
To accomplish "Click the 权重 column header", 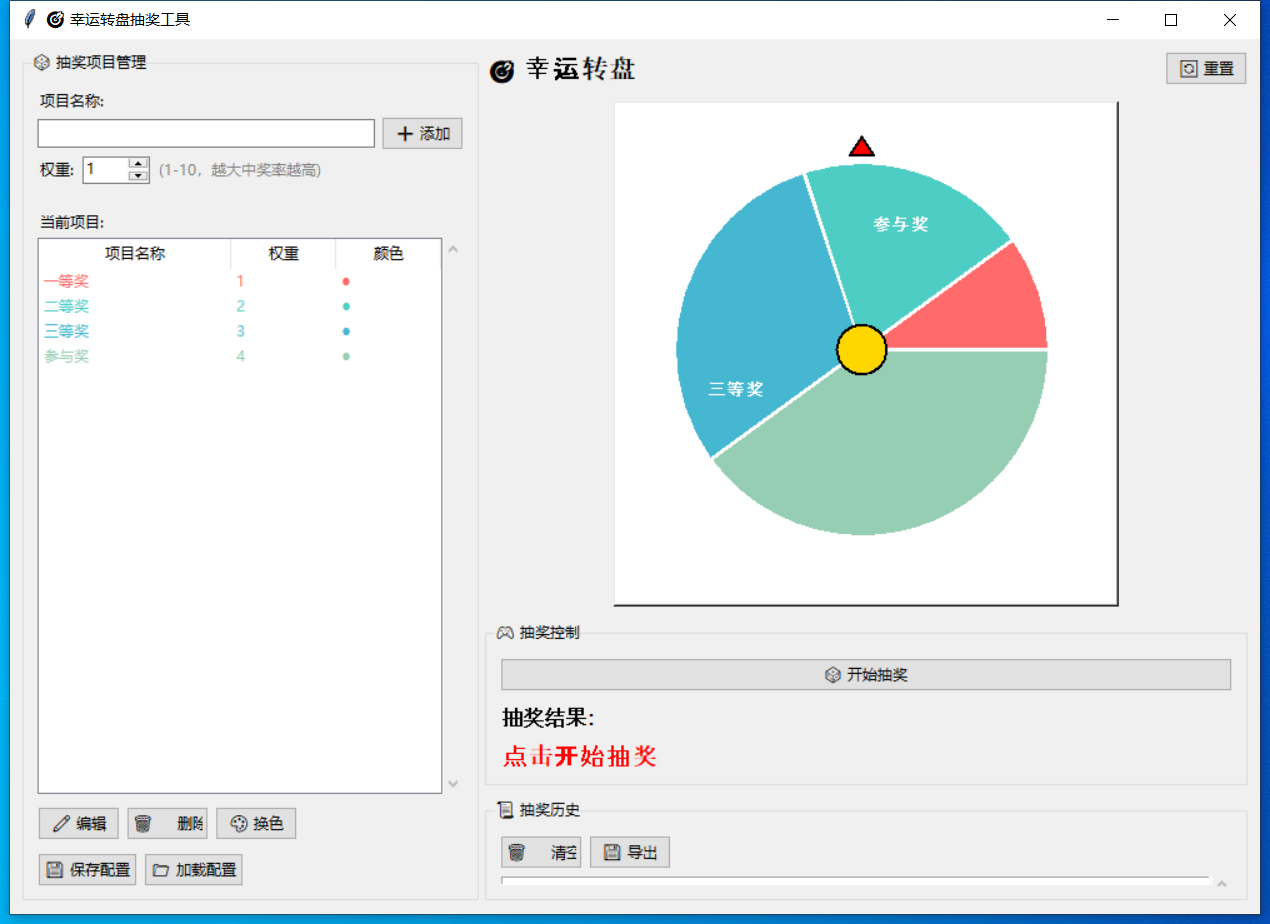I will click(284, 254).
